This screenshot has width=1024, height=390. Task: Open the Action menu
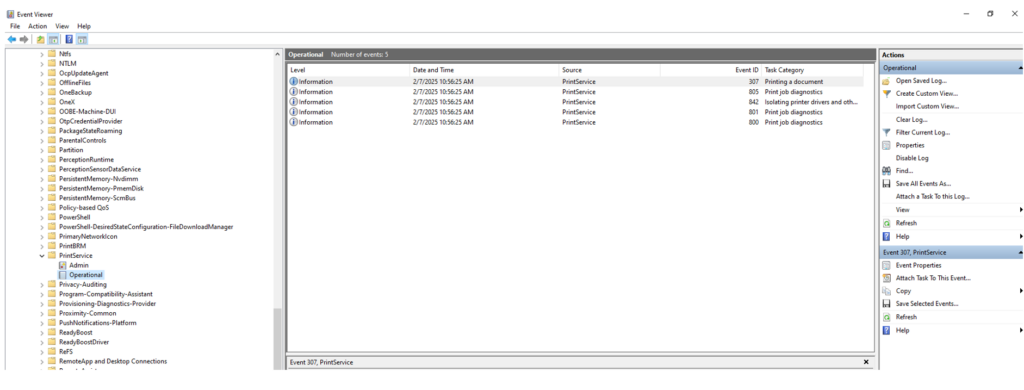click(x=37, y=26)
